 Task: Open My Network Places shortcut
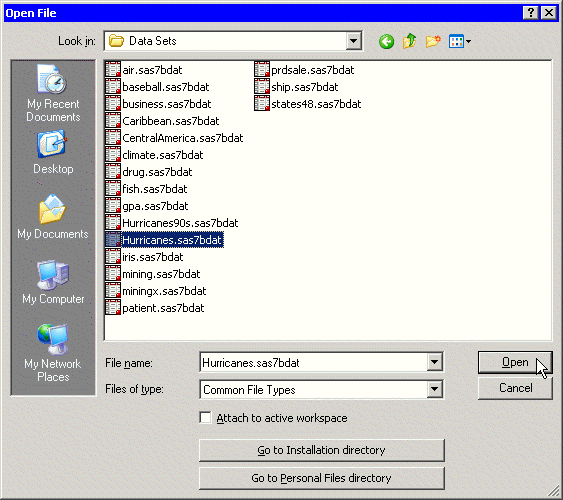(53, 353)
